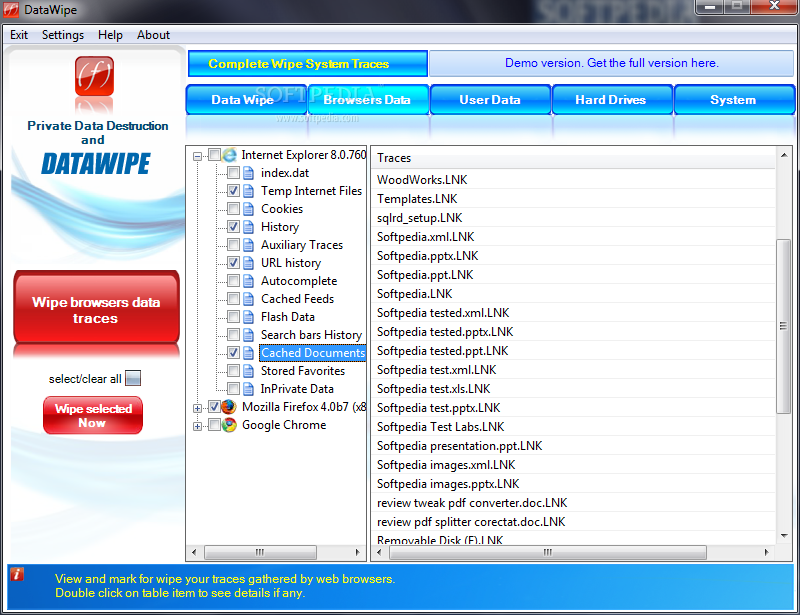
Task: Click Wipe selected Now button
Action: pyautogui.click(x=93, y=415)
